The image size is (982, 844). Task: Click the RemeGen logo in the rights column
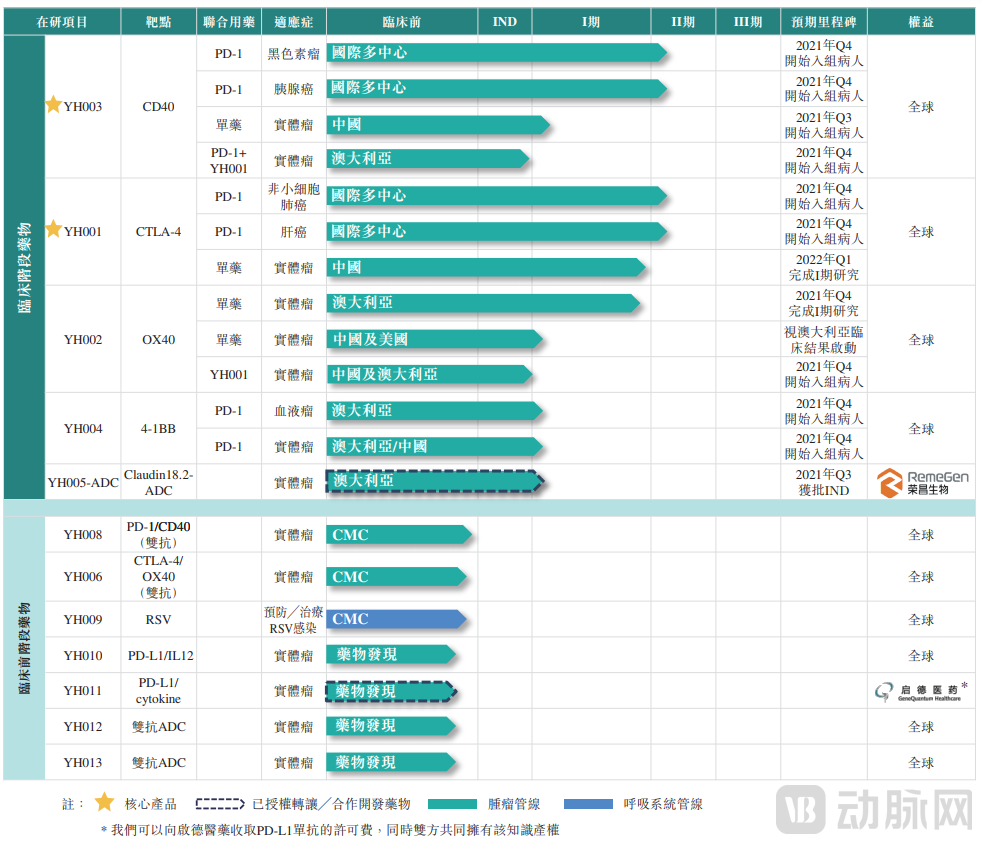pos(922,483)
